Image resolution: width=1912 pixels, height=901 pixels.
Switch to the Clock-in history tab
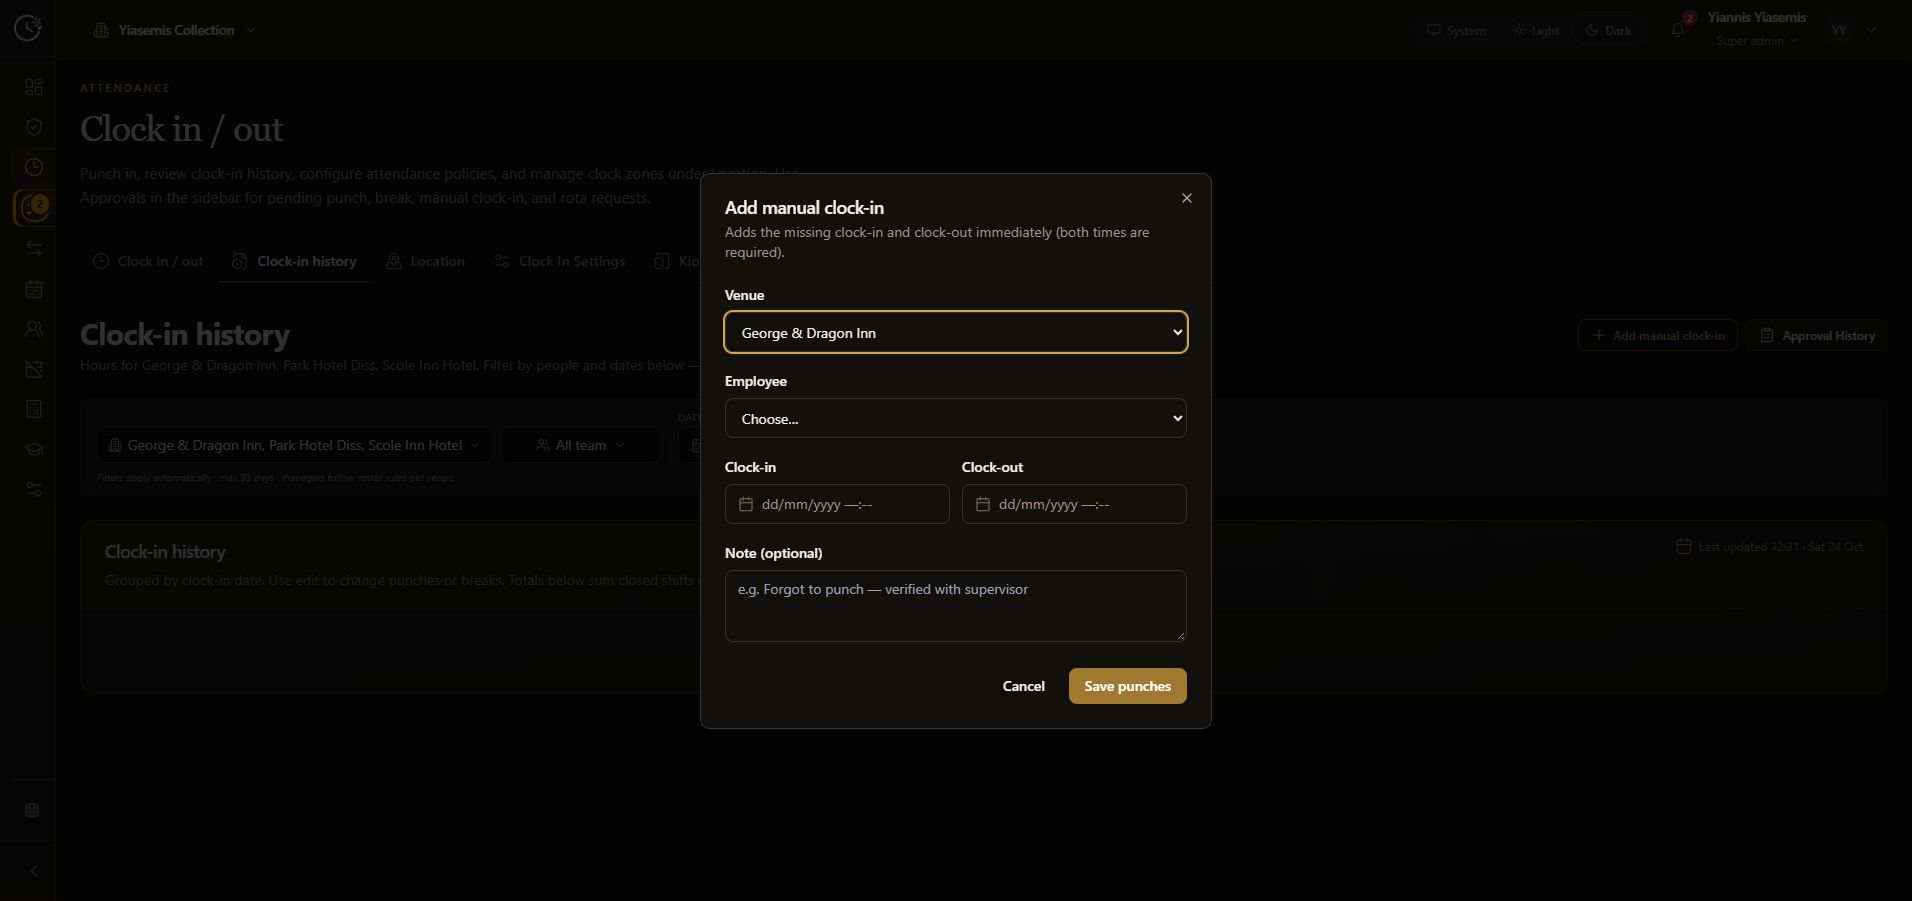tap(294, 261)
